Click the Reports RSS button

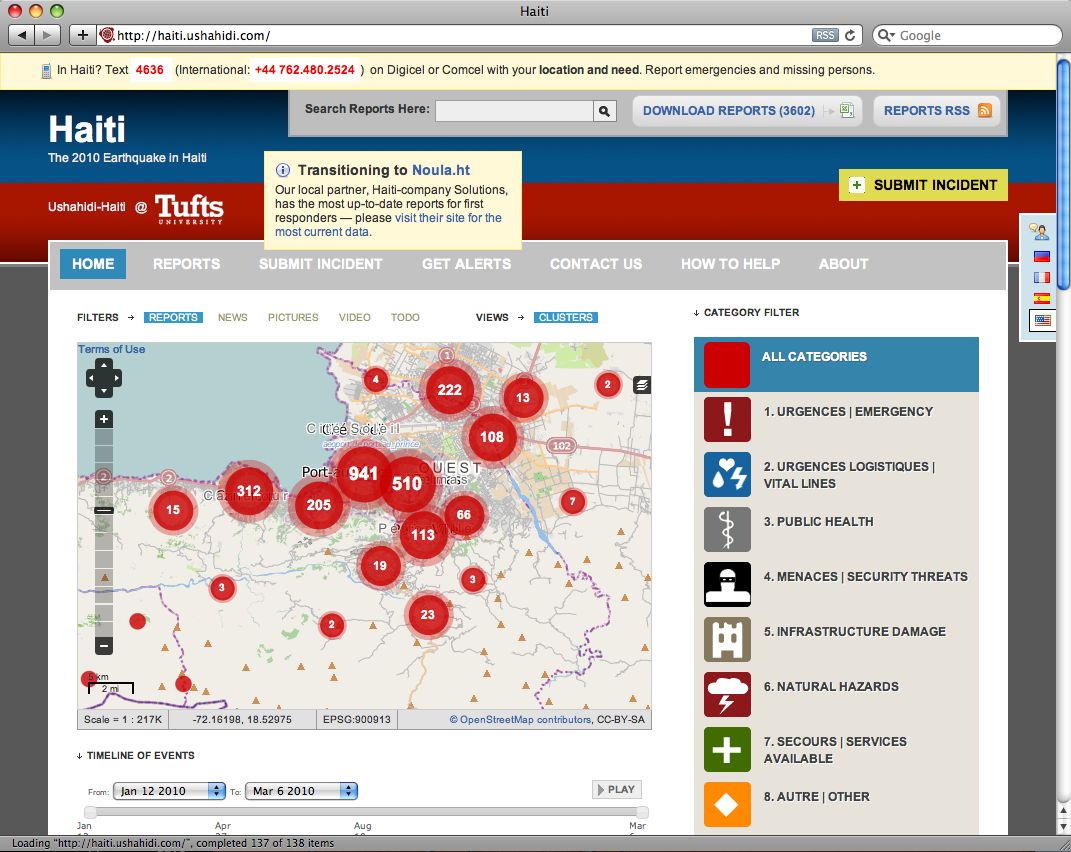937,111
